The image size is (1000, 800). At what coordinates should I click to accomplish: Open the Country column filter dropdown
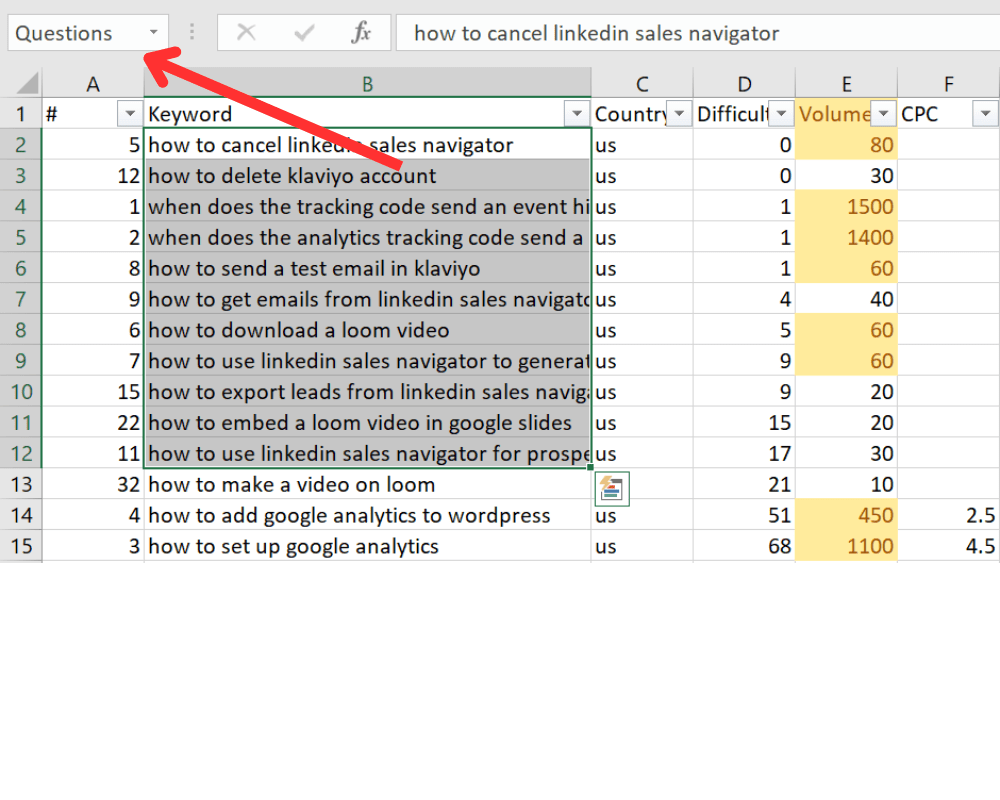click(x=679, y=114)
